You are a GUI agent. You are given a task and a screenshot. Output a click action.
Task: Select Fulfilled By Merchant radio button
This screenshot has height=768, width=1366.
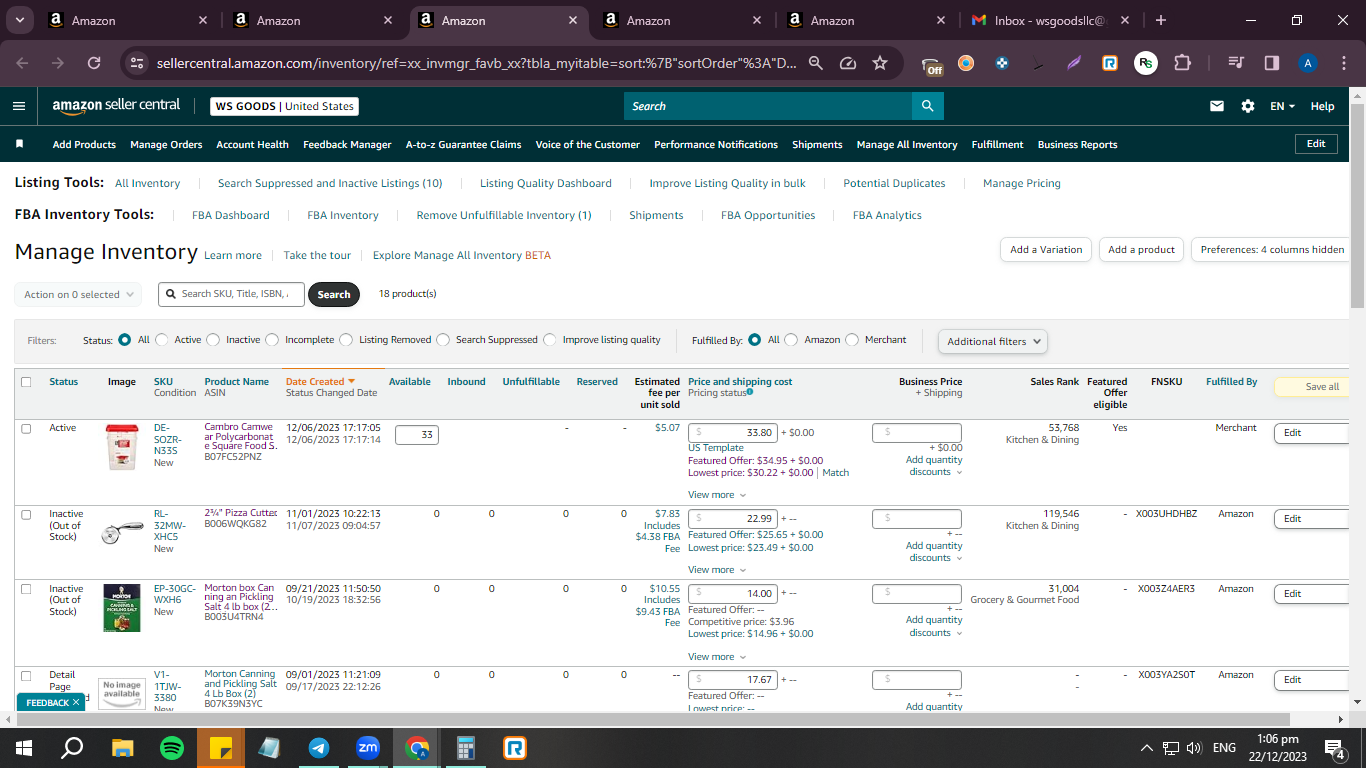[x=852, y=340]
